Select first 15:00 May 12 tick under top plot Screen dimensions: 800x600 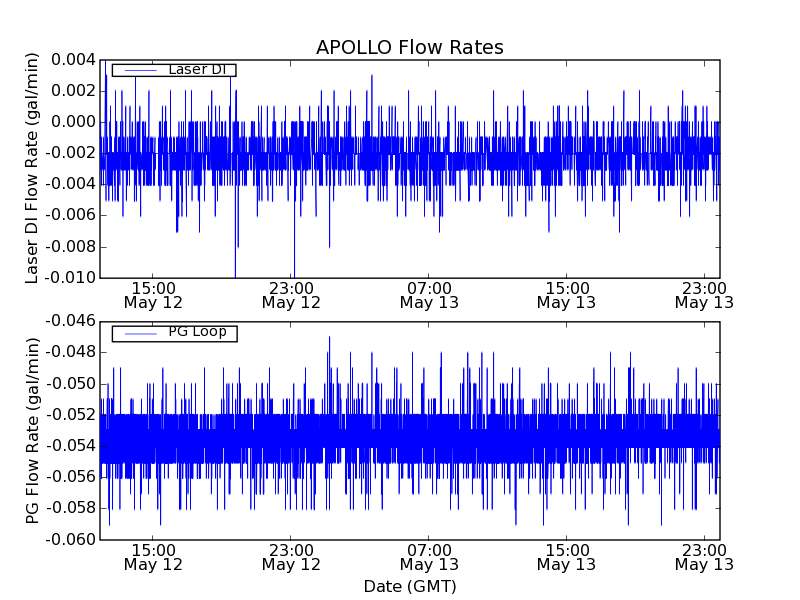click(x=153, y=294)
